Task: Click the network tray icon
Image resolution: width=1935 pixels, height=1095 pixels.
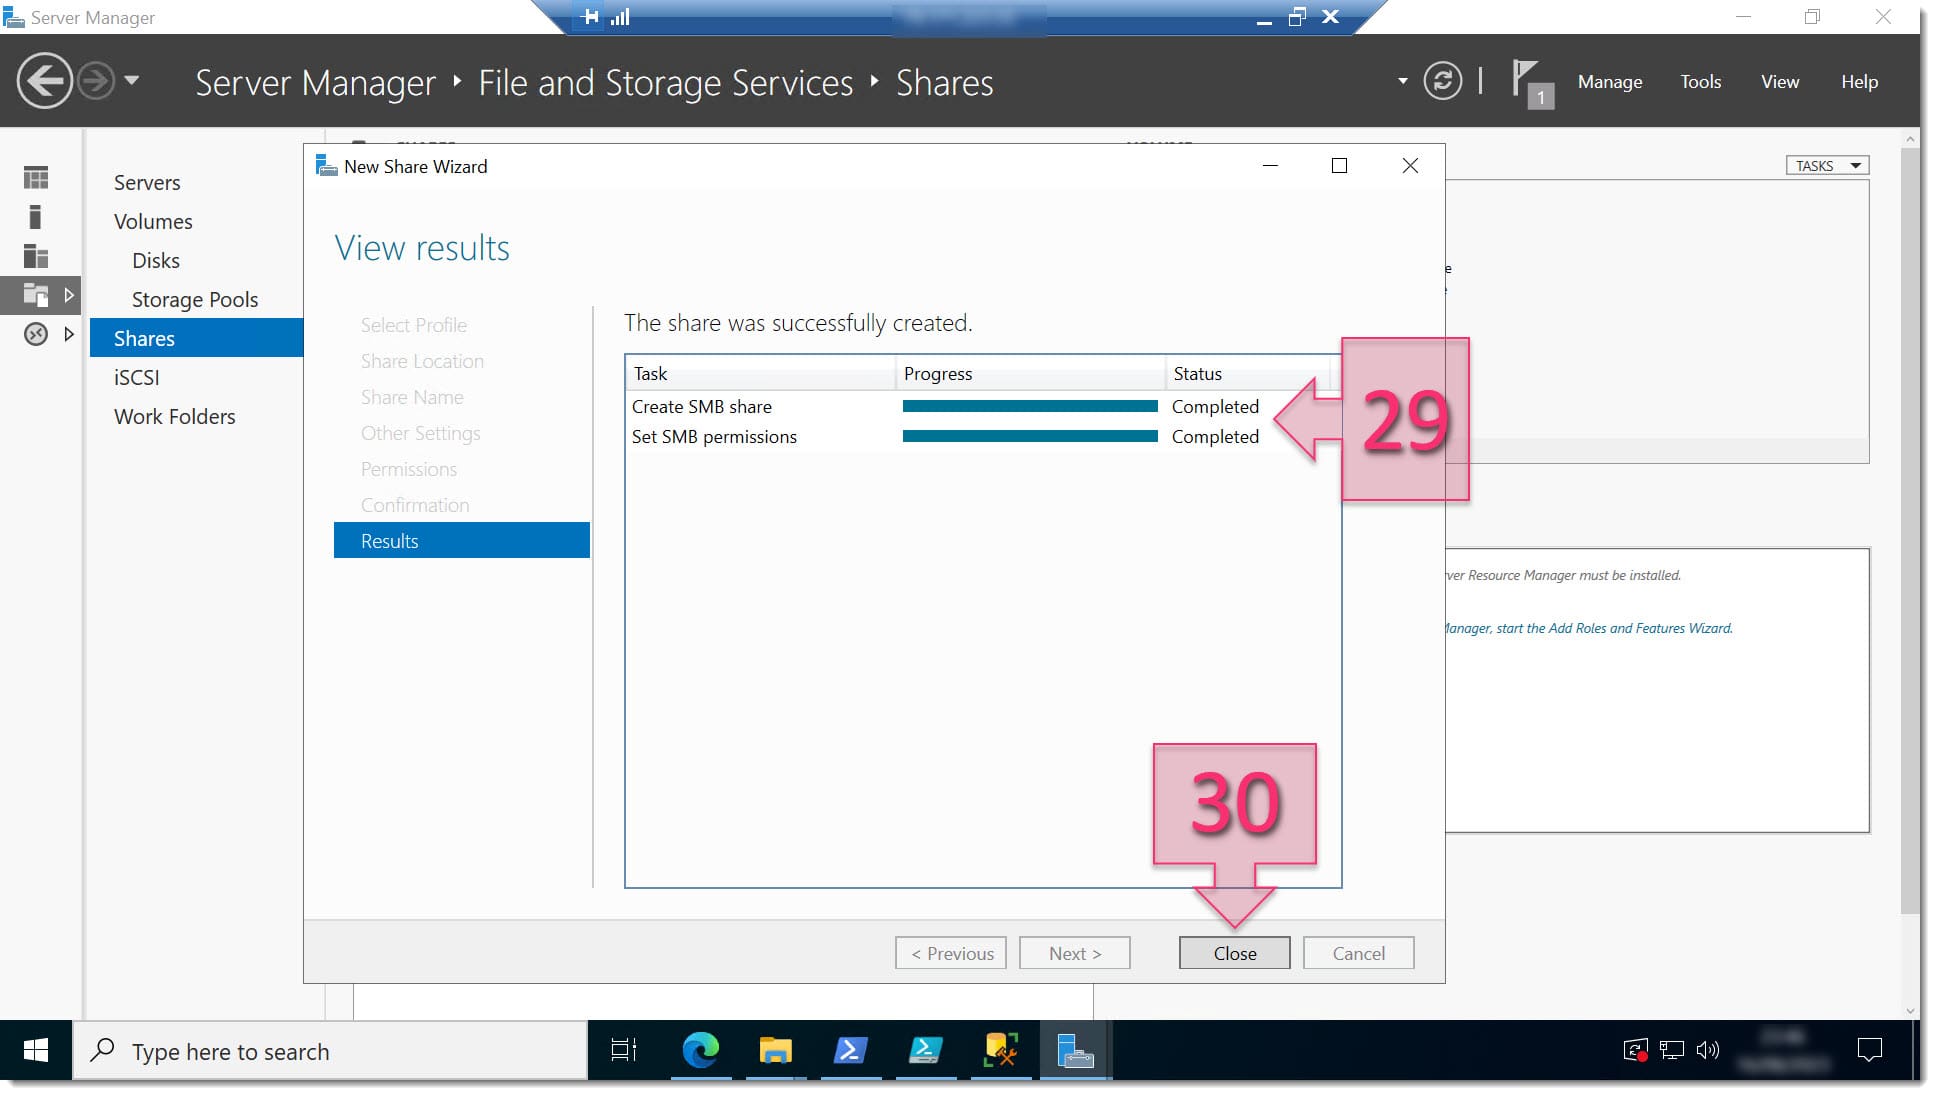Action: [1671, 1050]
